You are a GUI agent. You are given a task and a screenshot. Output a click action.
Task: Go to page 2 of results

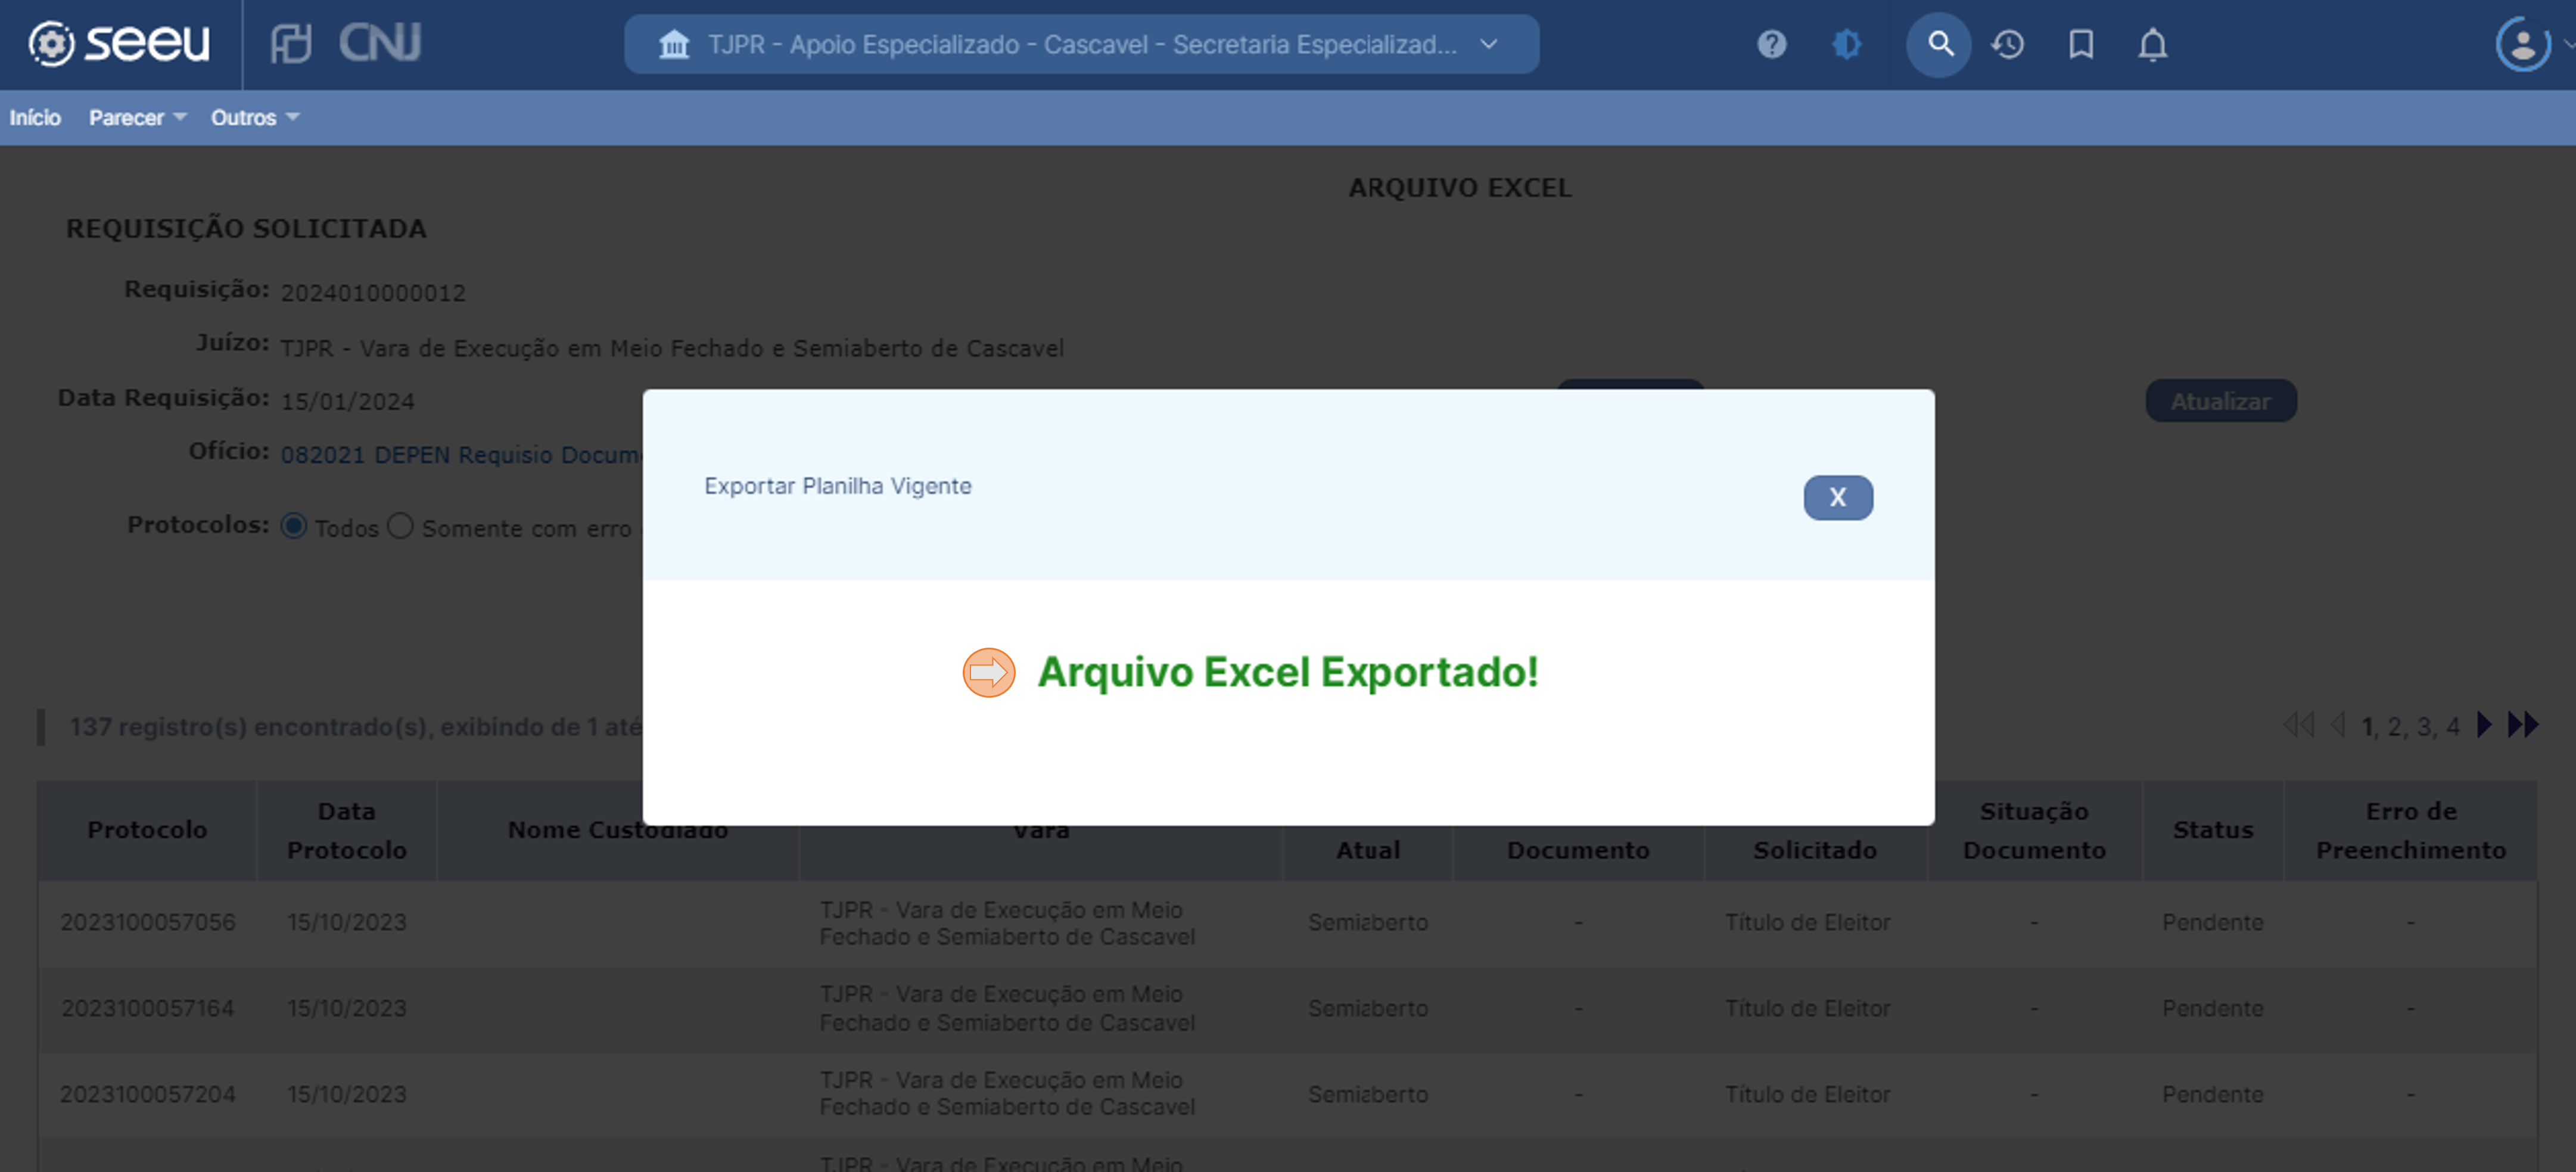click(2395, 727)
